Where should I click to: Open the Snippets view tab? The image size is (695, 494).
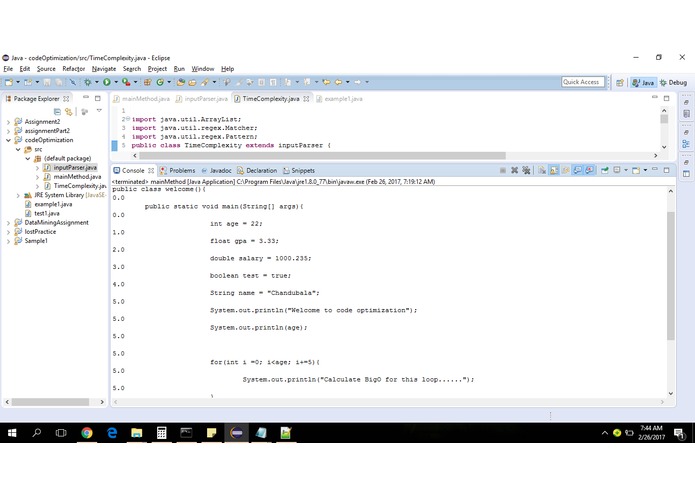click(299, 171)
